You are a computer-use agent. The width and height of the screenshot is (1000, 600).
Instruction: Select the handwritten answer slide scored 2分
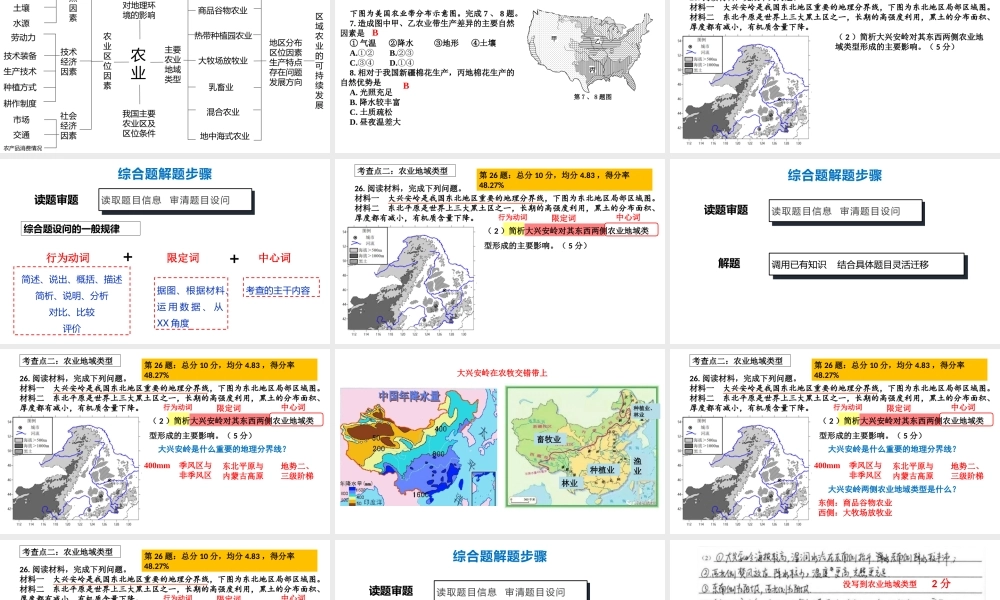pos(835,570)
